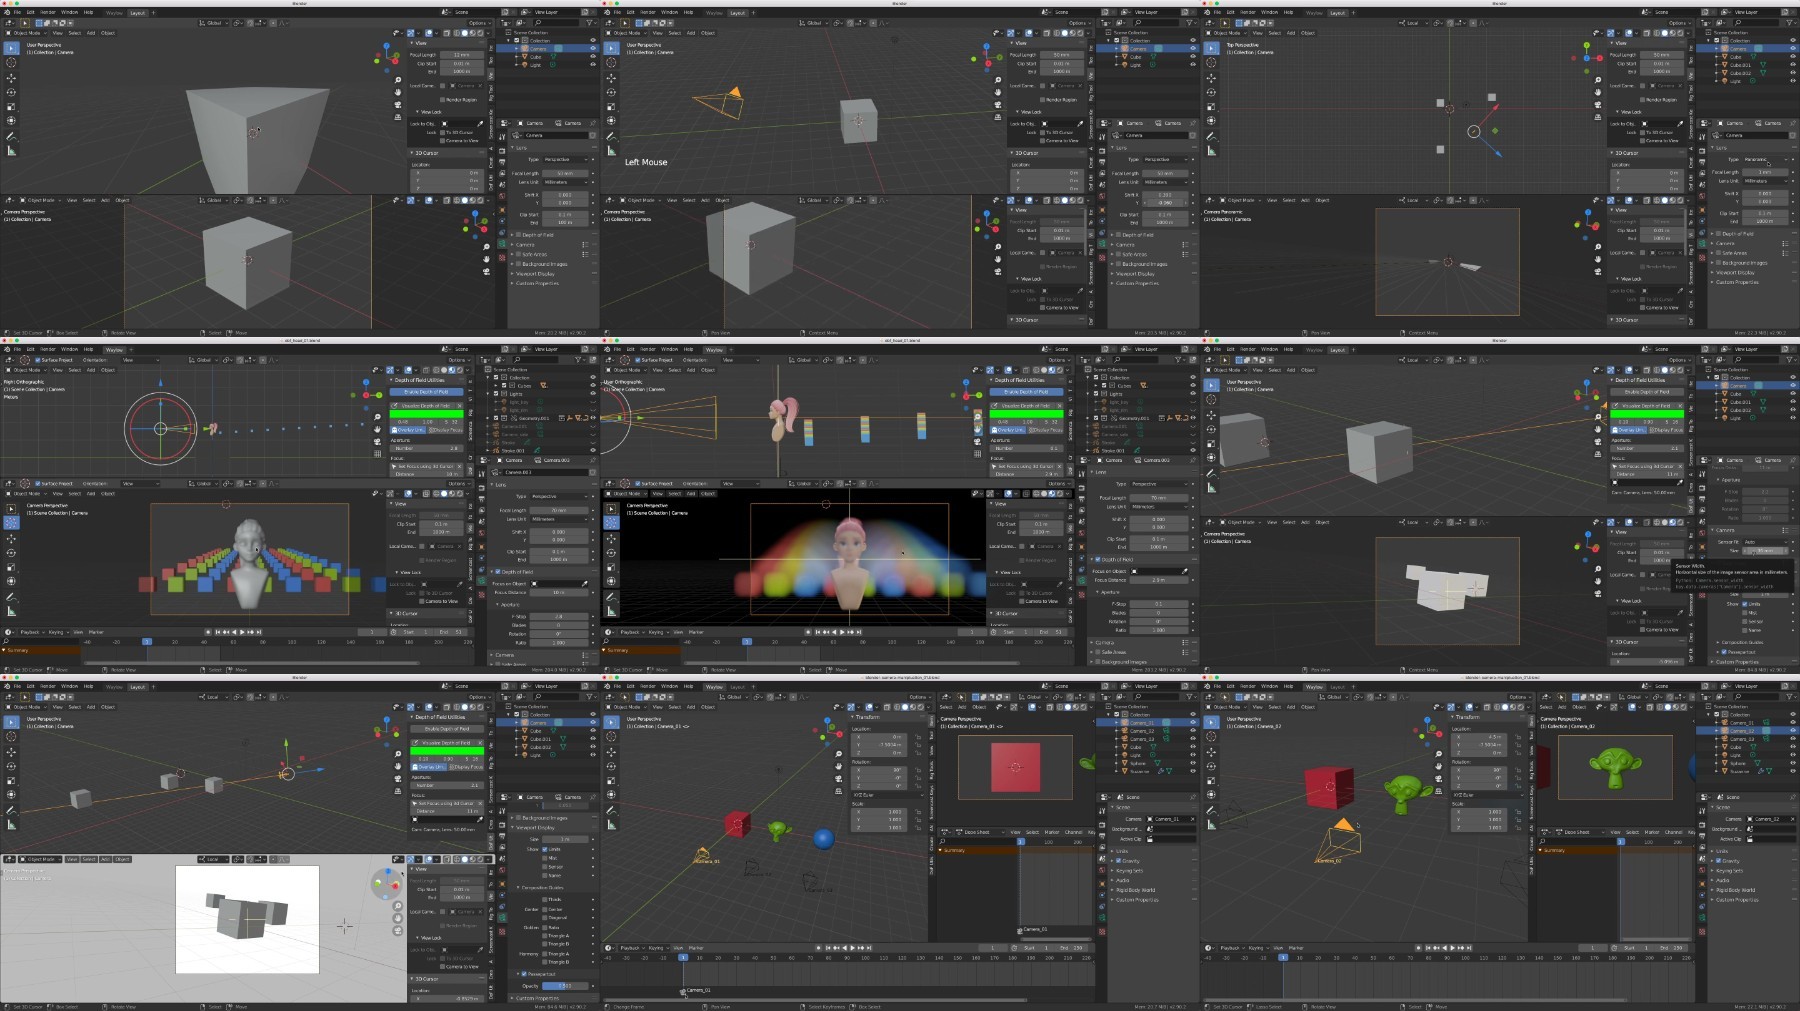Open Render properties tab in stretched-cube window

(502, 151)
